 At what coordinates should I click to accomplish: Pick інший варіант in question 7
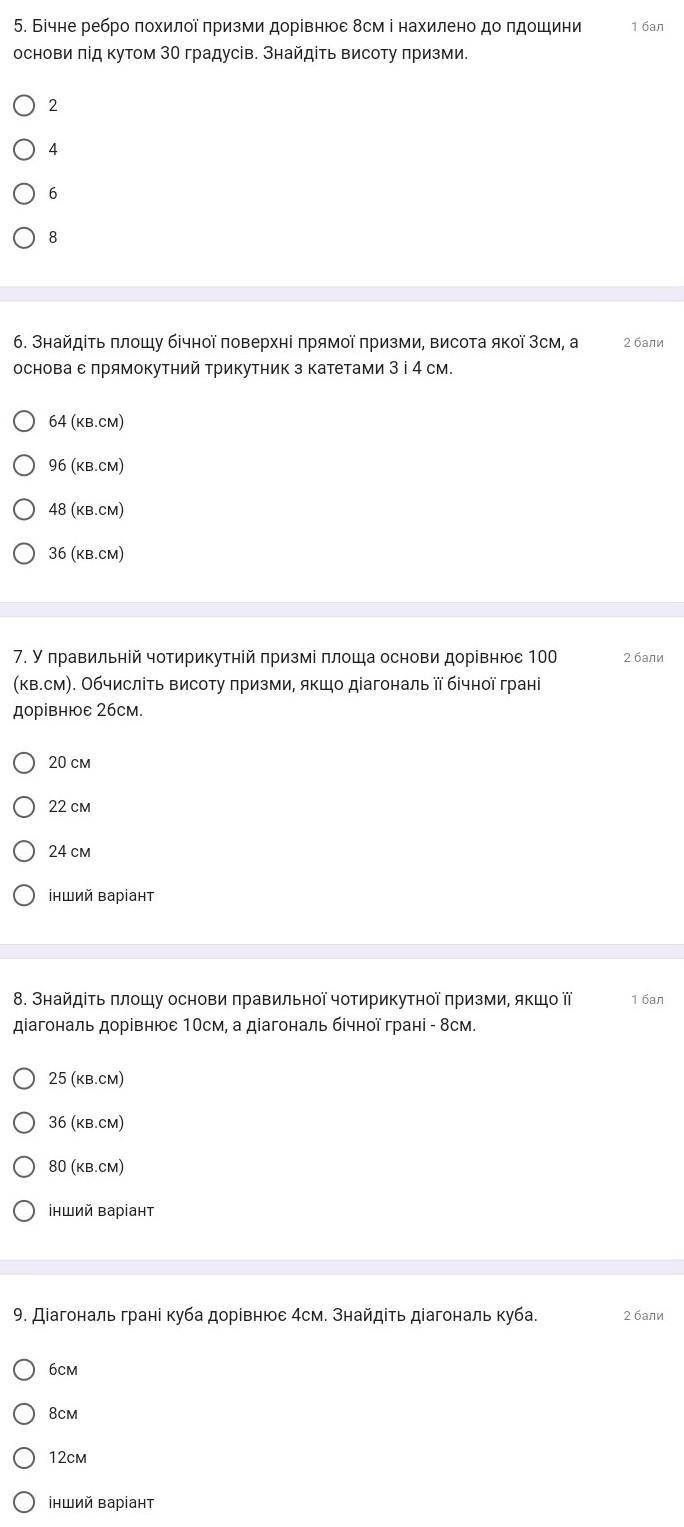24,895
